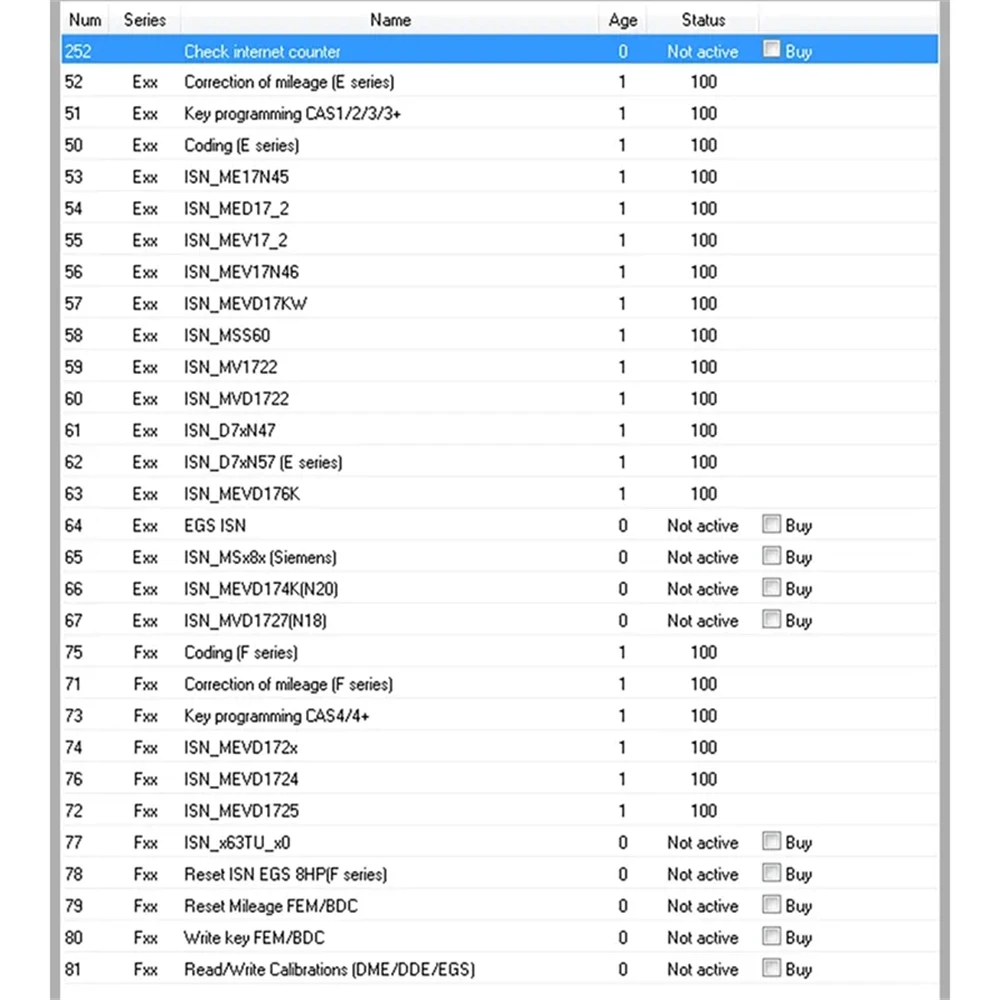Highlight the Coding (F series) row
Screen dimensions: 1000x1000
tap(499, 652)
